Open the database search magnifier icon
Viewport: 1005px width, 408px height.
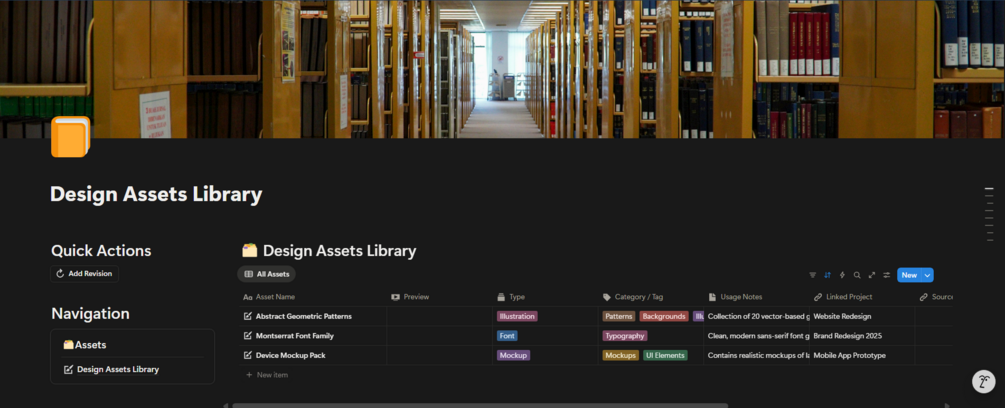(x=857, y=275)
